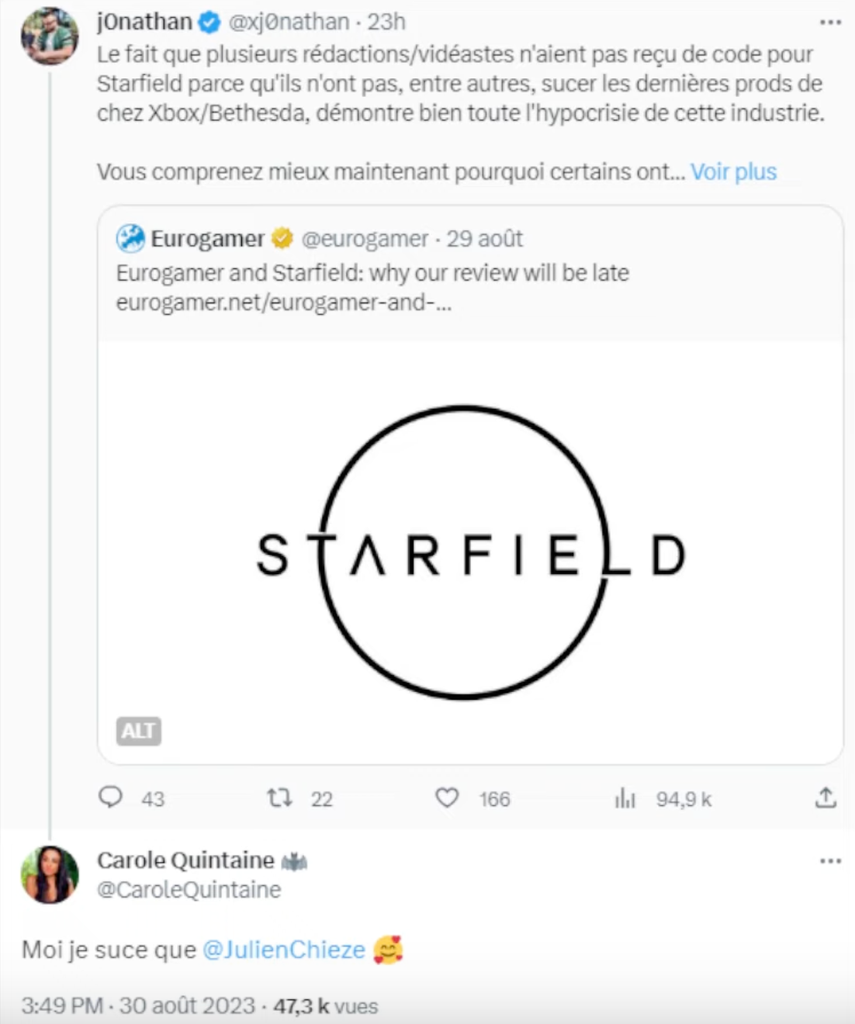Open Carole Quintaine's profile picture
The width and height of the screenshot is (855, 1024).
[x=49, y=874]
